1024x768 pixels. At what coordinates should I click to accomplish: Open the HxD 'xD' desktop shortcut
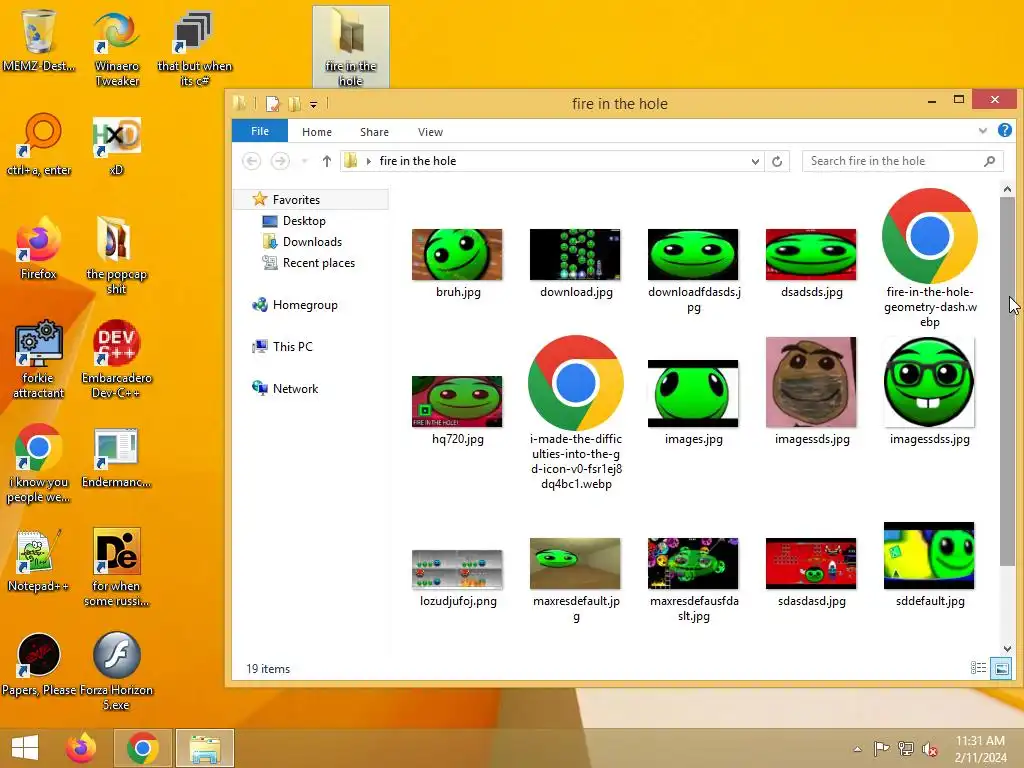pos(117,145)
